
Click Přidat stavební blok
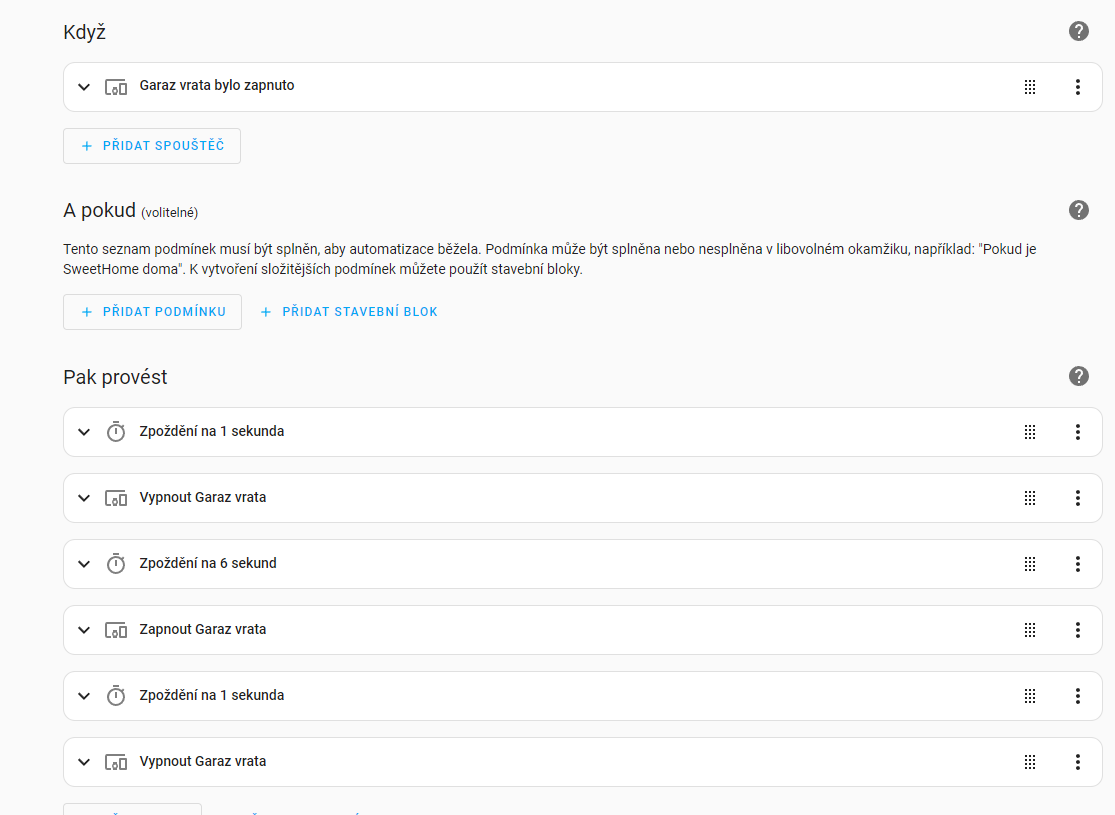pyautogui.click(x=349, y=312)
